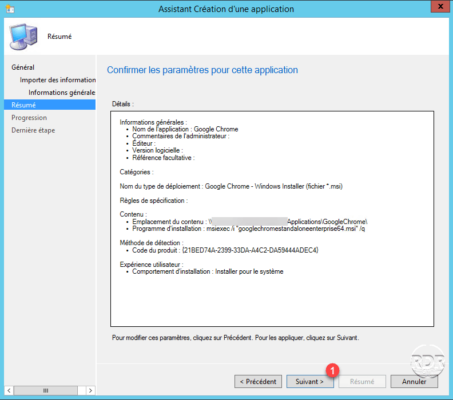The width and height of the screenshot is (453, 400).
Task: Click the sidebar scrollbar right arrow
Action: coord(90,390)
